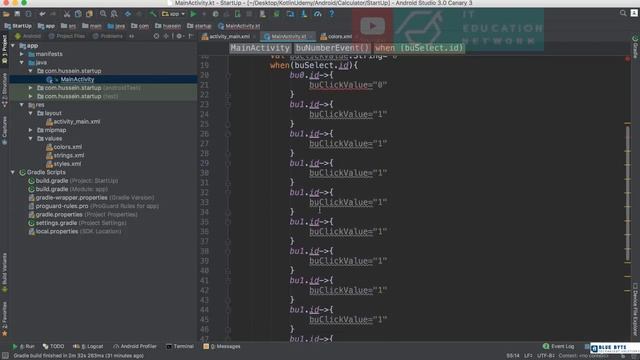Click the Find magnifier icon
Viewport: 640px width, 360px height.
[x=103, y=14]
